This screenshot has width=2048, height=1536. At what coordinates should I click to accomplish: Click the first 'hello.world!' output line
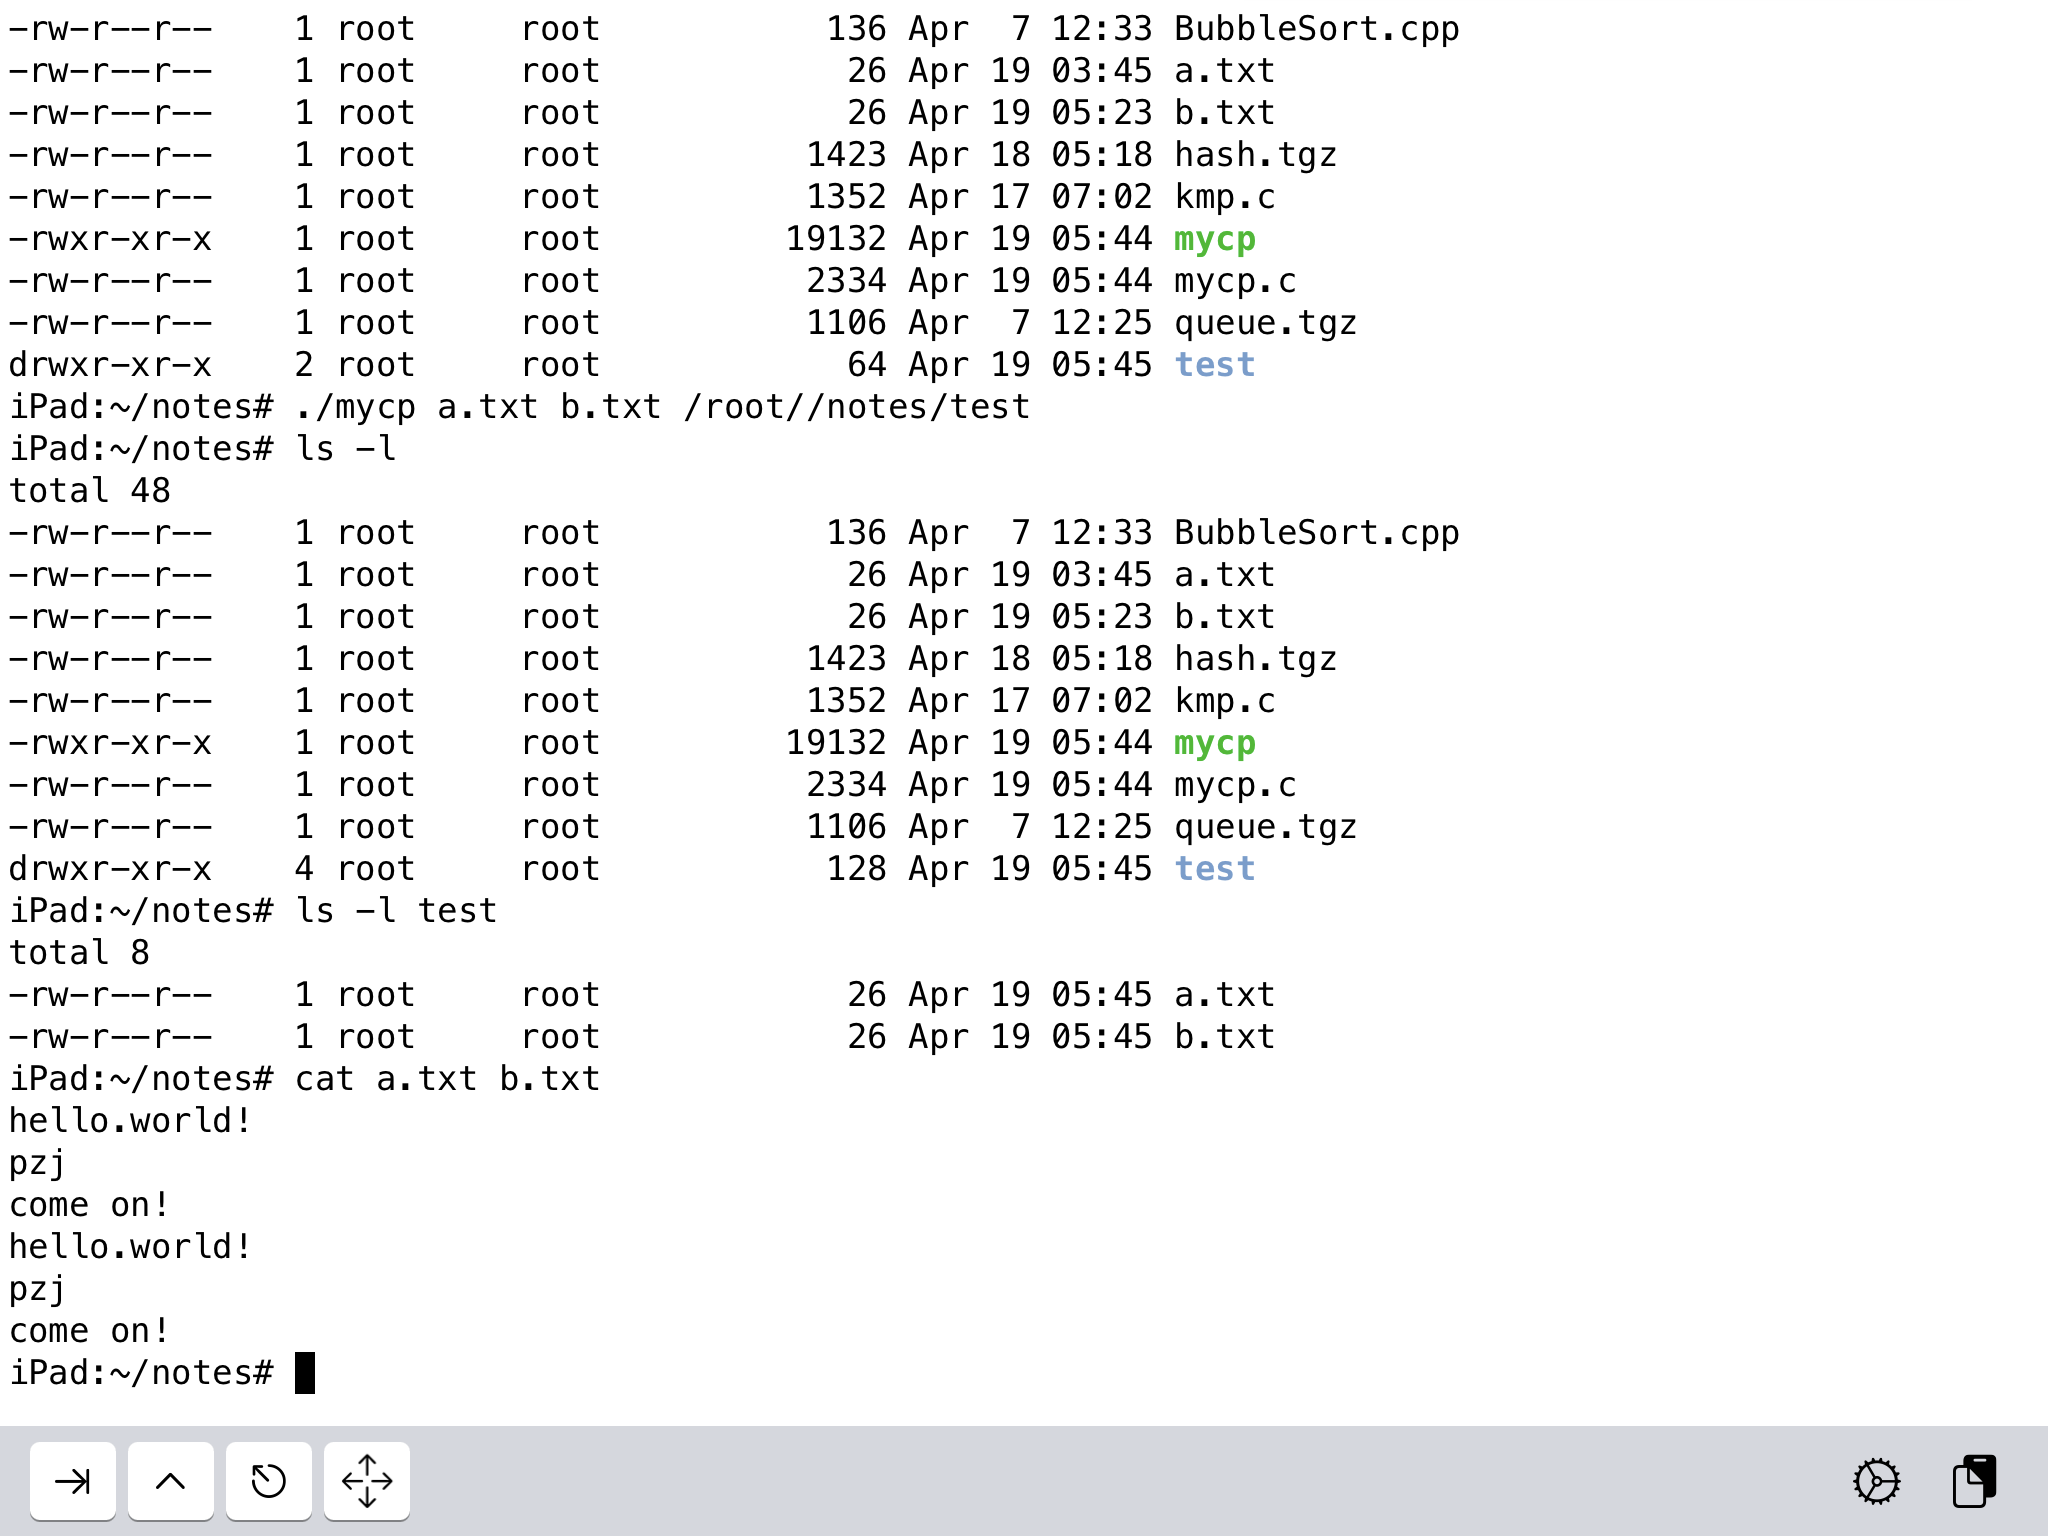(x=130, y=1121)
